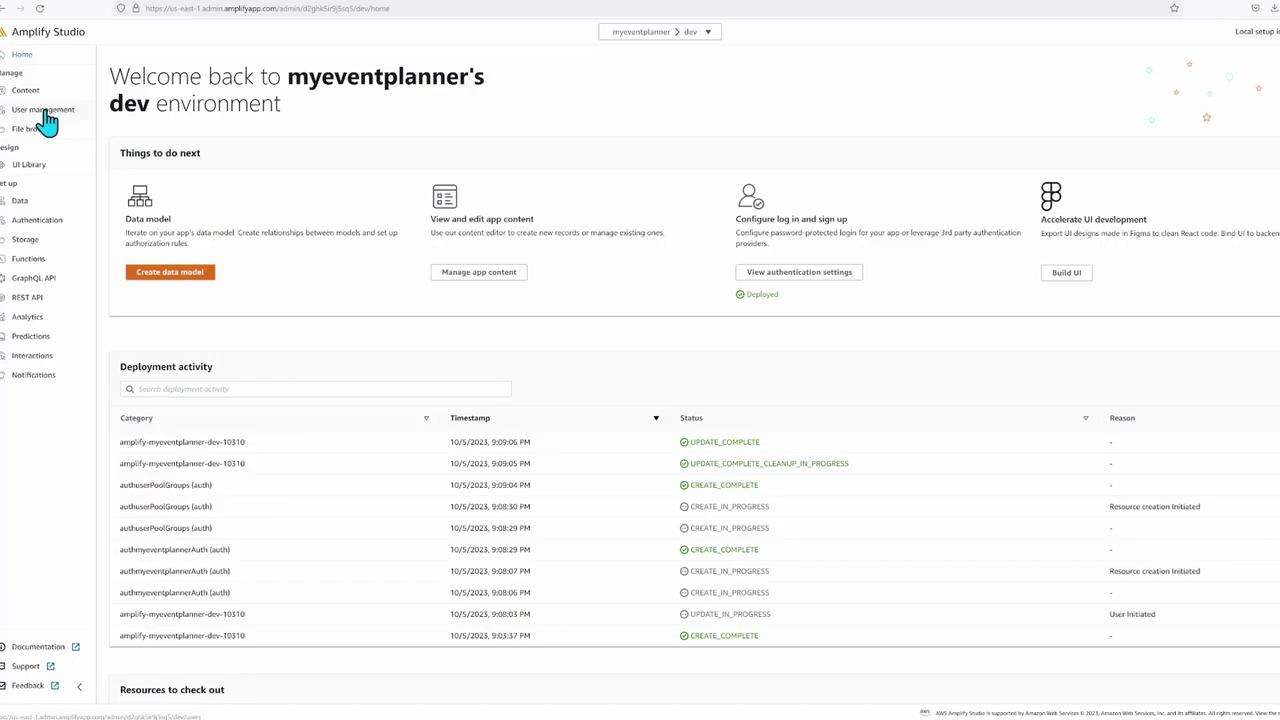The width and height of the screenshot is (1280, 720).
Task: Click the 'Resources to check out' heading
Action: click(x=172, y=690)
